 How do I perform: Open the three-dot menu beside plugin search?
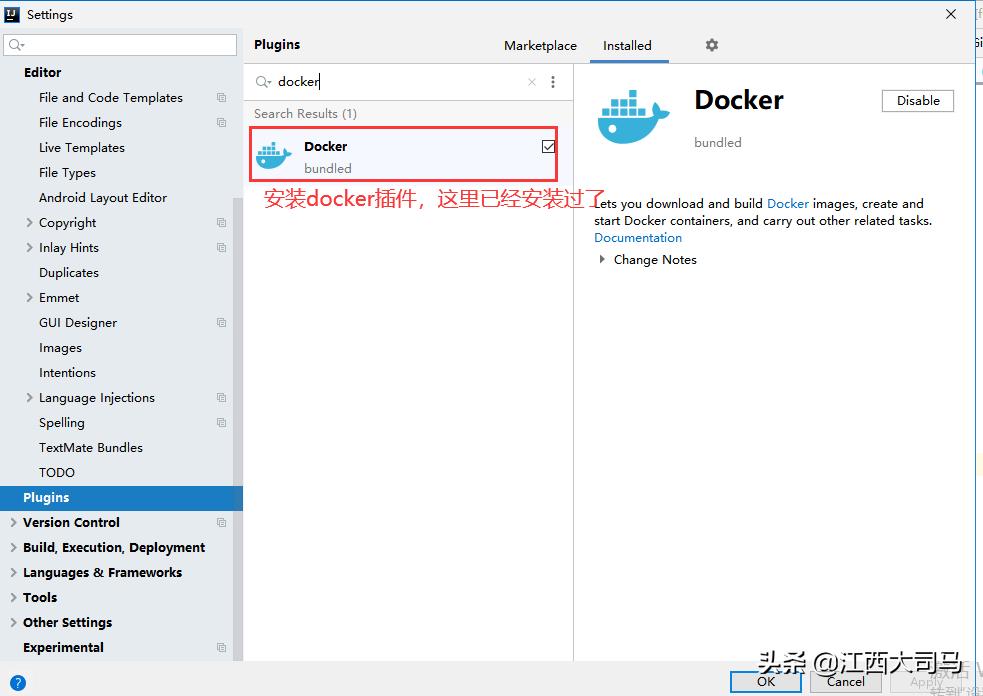pos(553,81)
